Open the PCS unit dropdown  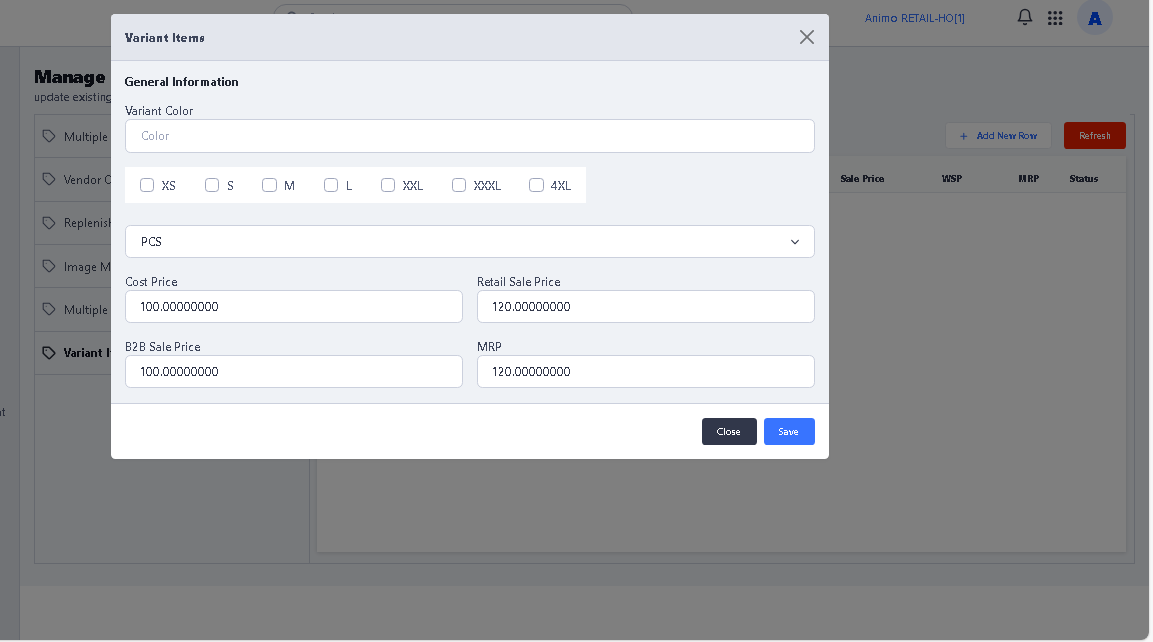[x=470, y=241]
